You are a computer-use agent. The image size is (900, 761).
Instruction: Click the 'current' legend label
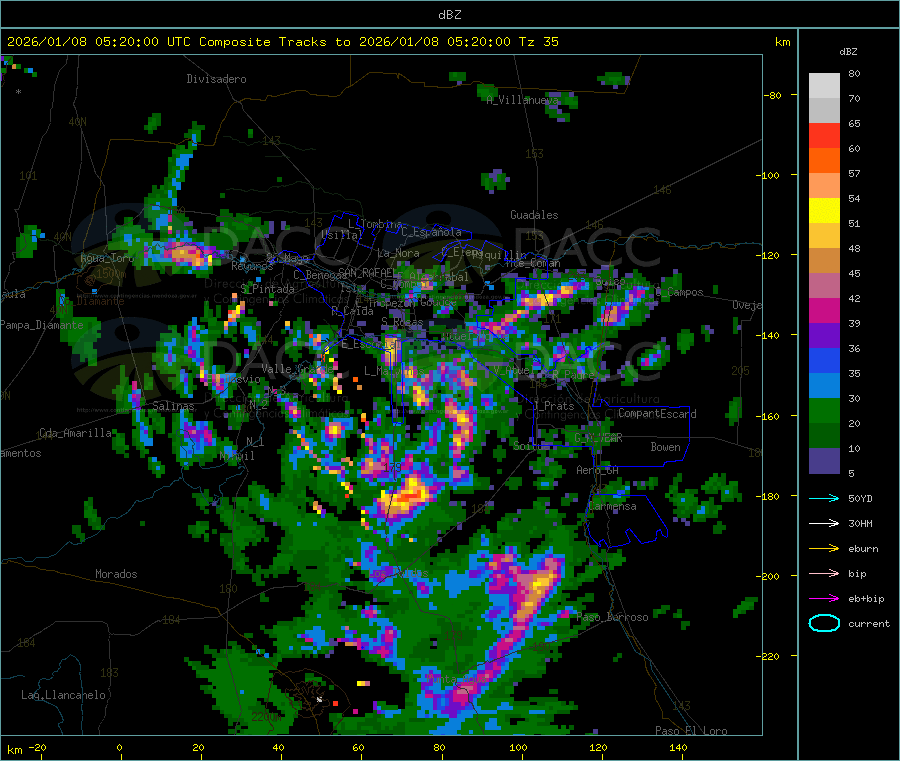point(869,623)
